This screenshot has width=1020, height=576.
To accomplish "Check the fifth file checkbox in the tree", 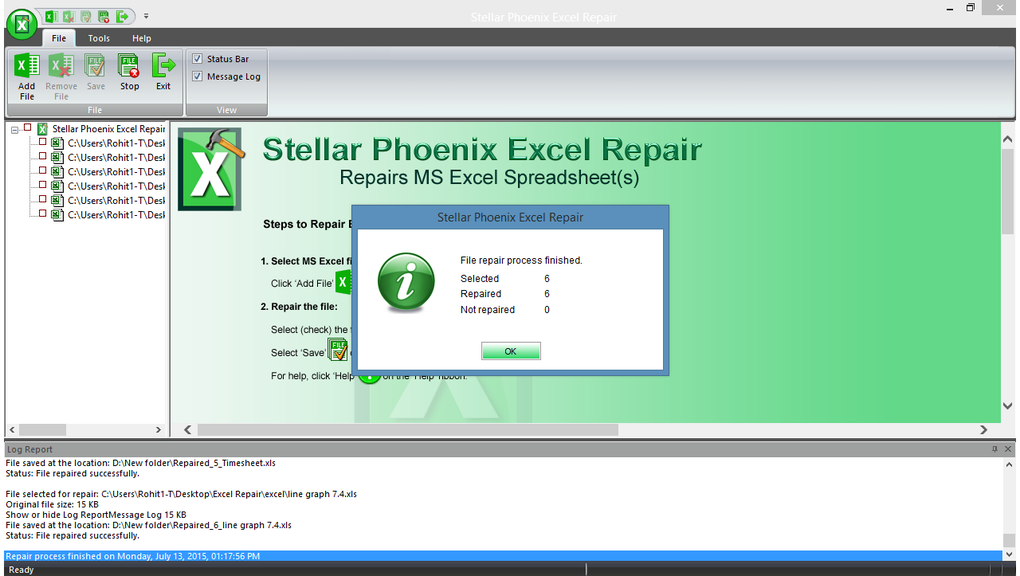I will (42, 199).
